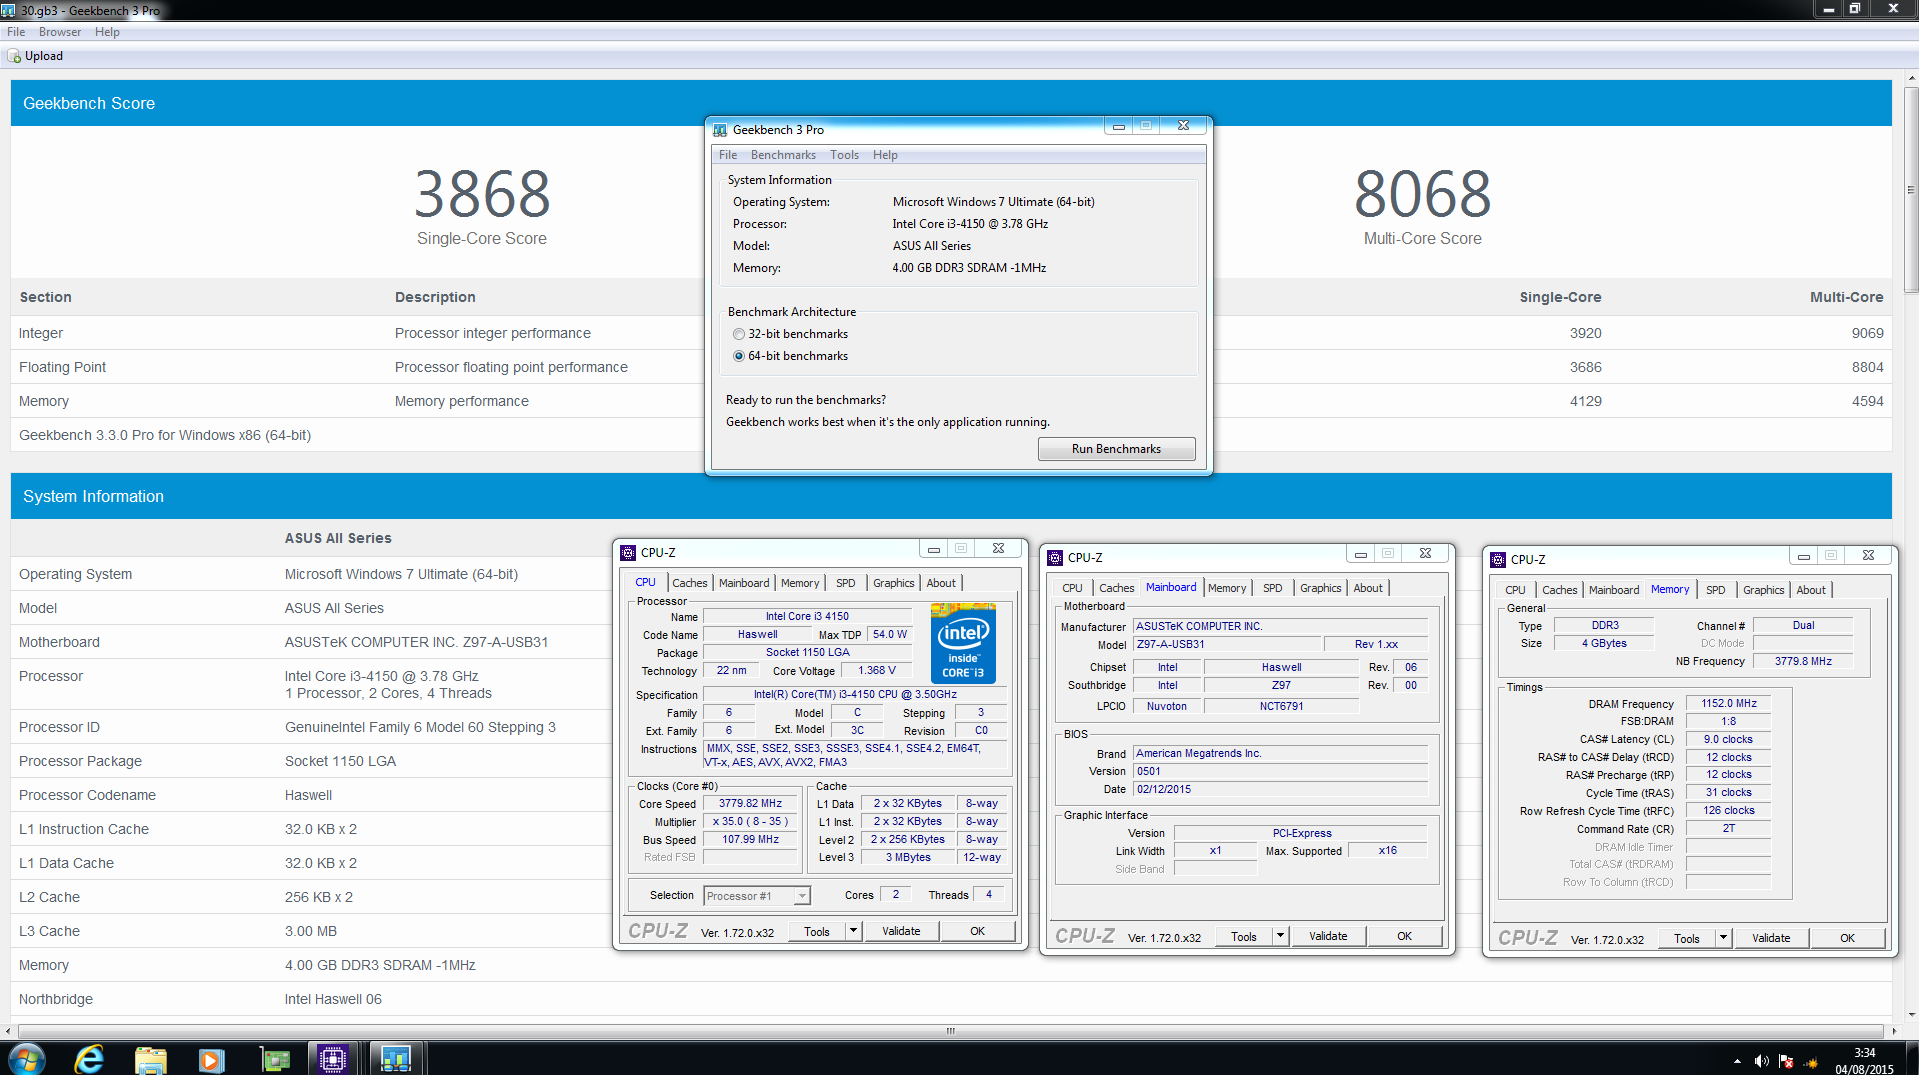Open Tools menu in Geekbench 3 Pro dialog

click(x=844, y=155)
